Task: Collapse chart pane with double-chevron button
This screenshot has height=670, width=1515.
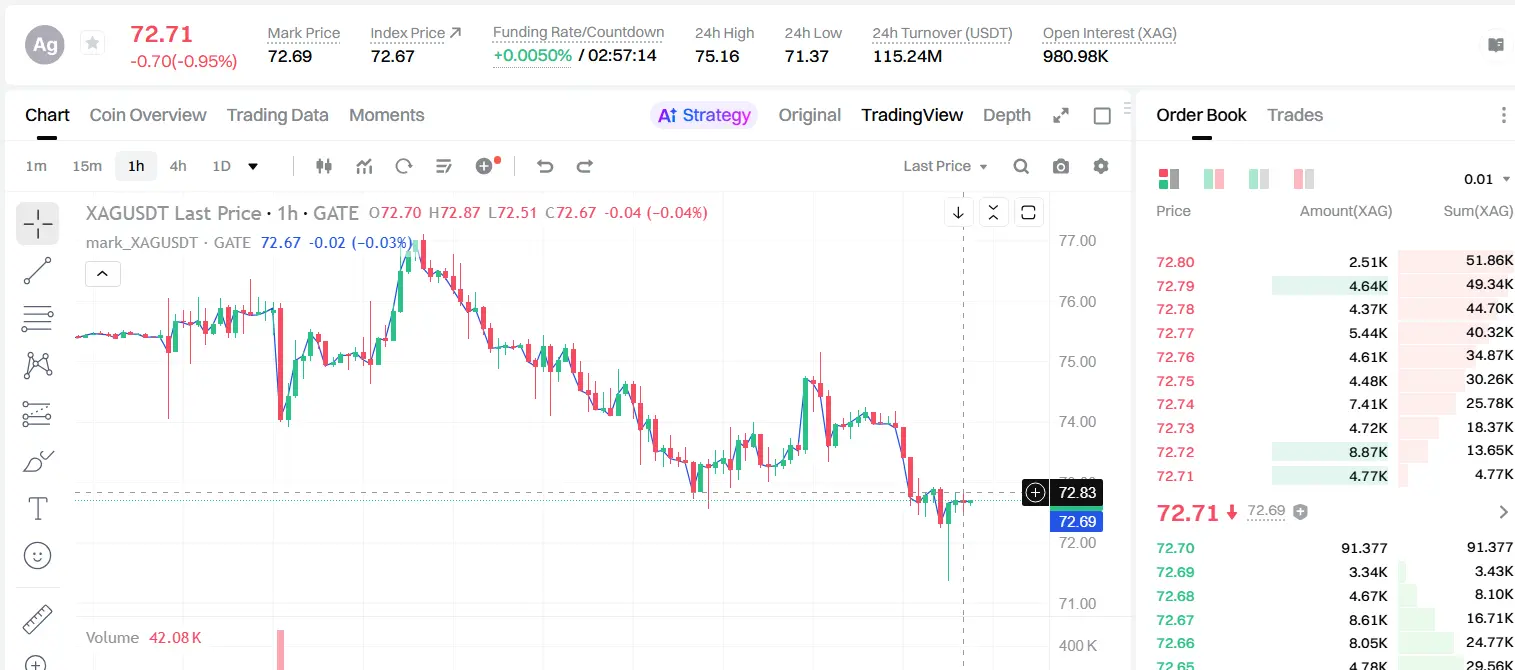Action: pos(993,212)
